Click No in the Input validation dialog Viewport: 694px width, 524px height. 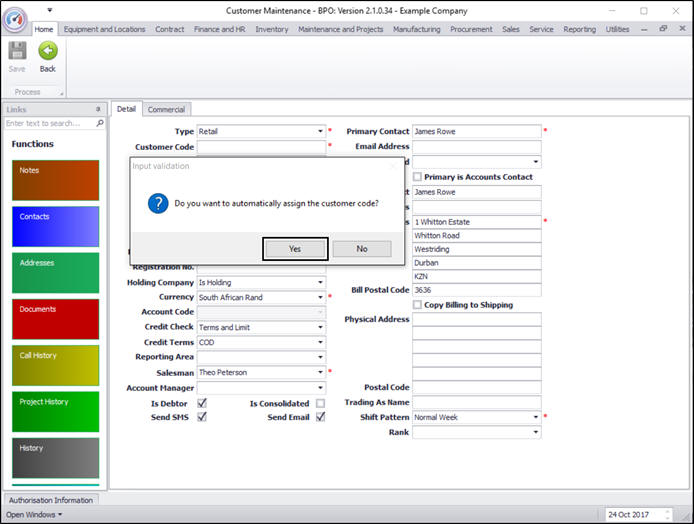(362, 249)
